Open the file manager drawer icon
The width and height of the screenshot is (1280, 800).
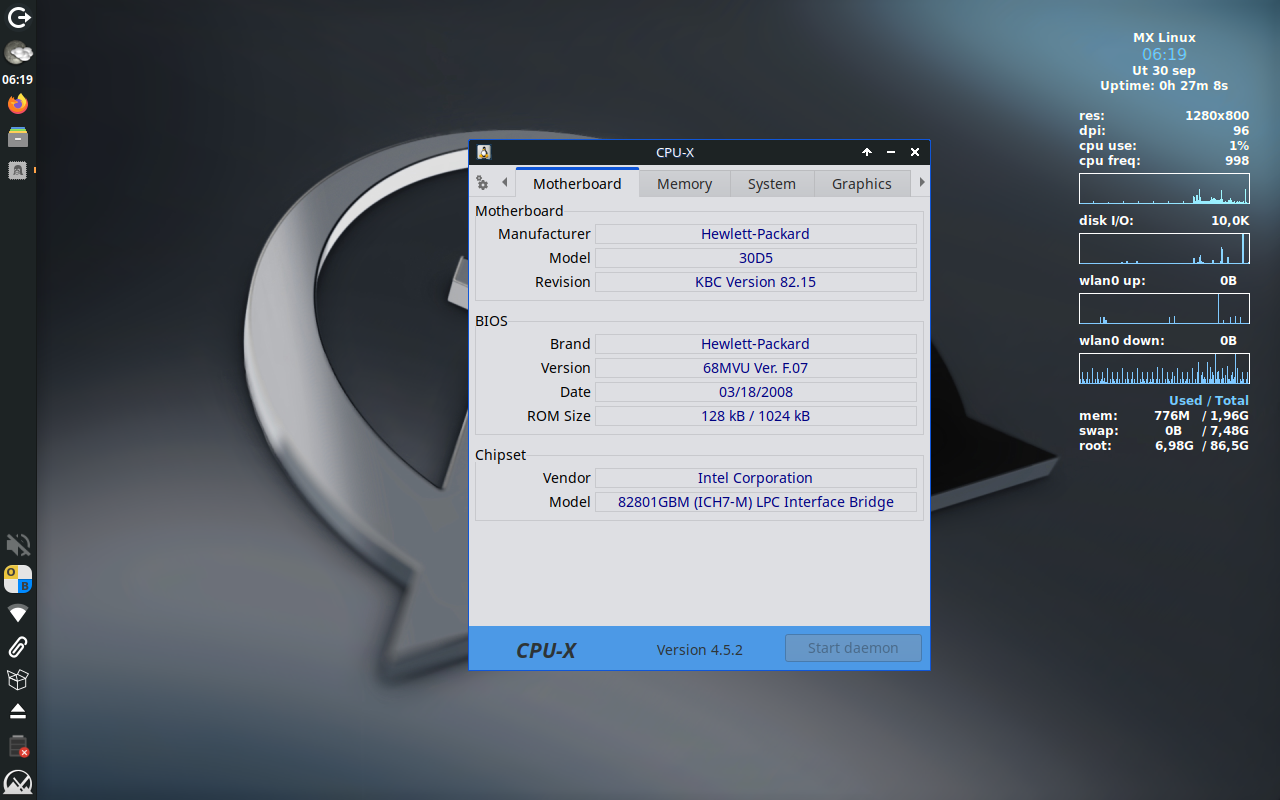(x=18, y=137)
